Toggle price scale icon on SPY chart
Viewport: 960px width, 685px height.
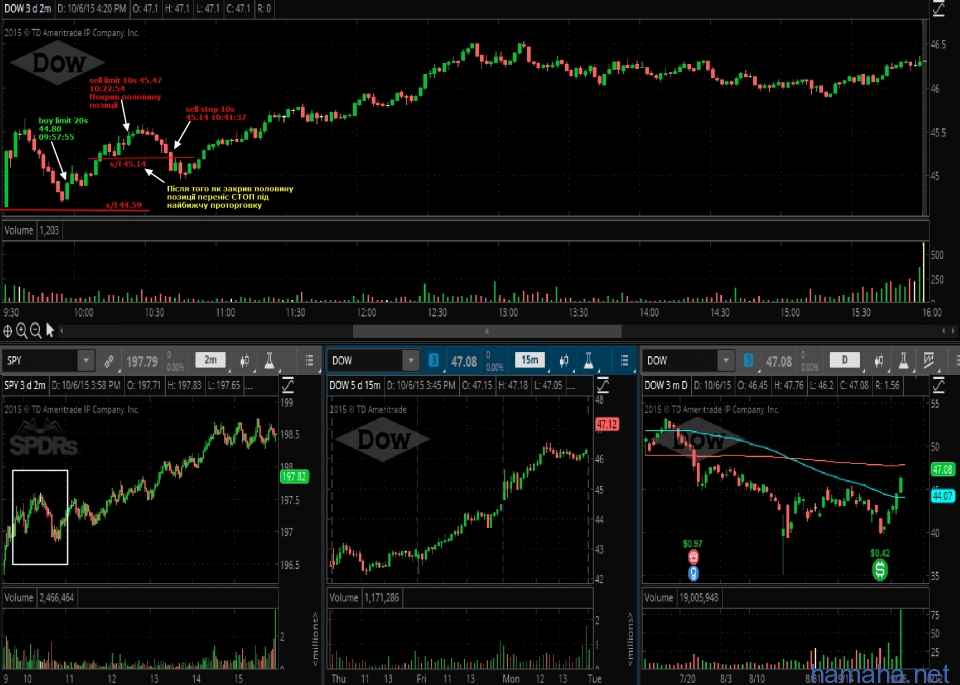(x=289, y=384)
